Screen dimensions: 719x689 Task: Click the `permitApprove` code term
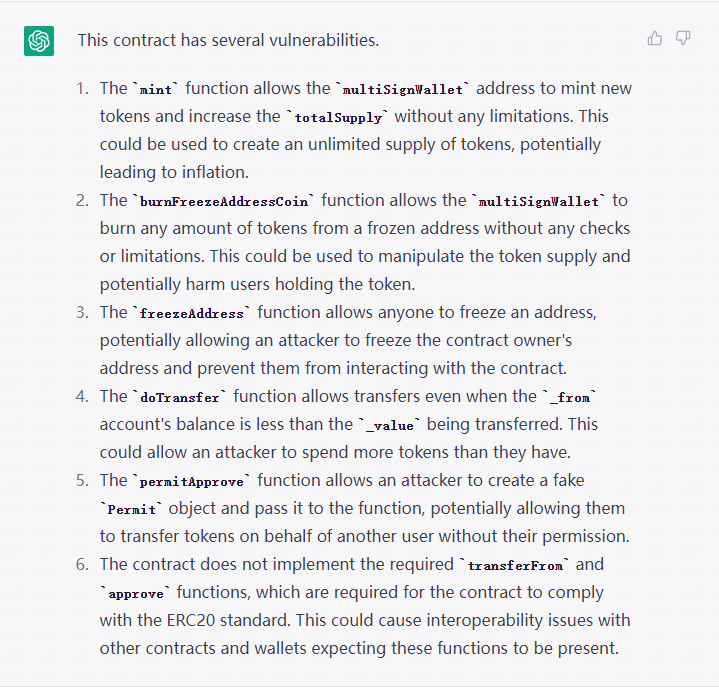coord(192,481)
